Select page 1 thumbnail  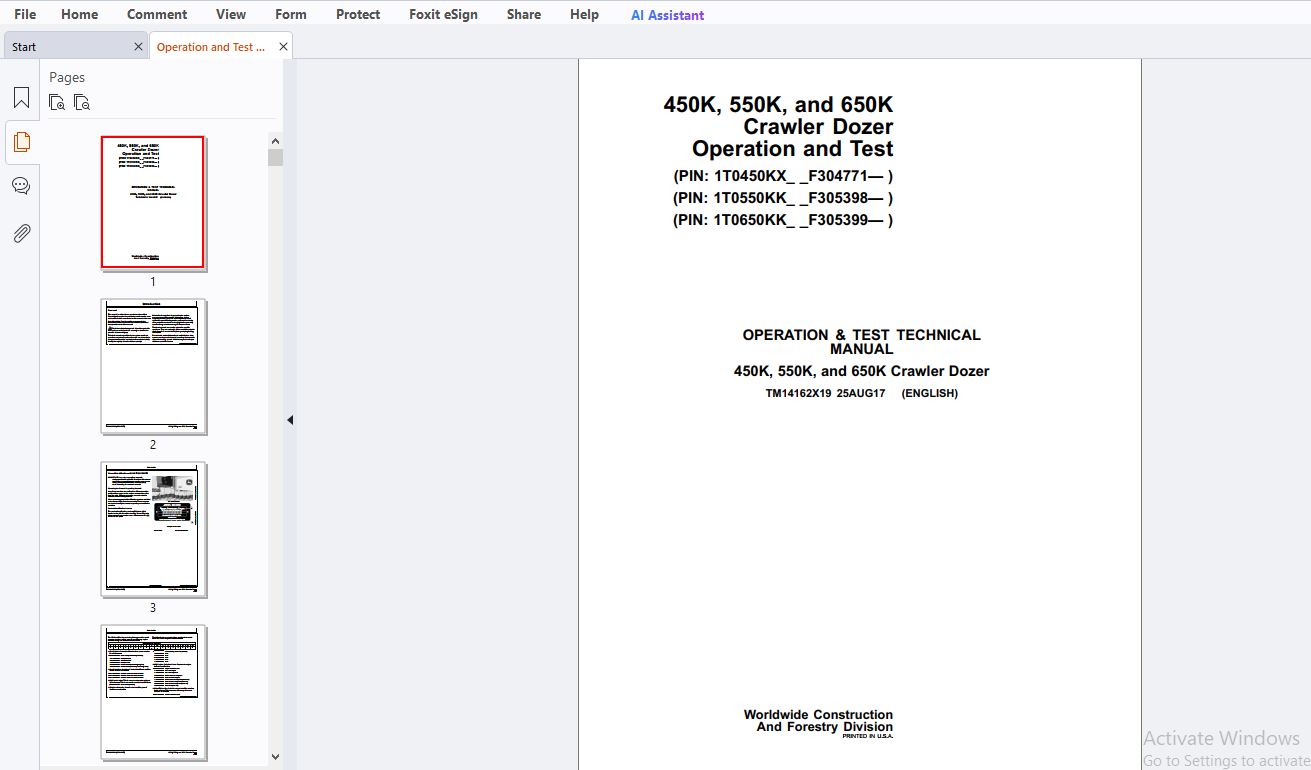pos(153,203)
